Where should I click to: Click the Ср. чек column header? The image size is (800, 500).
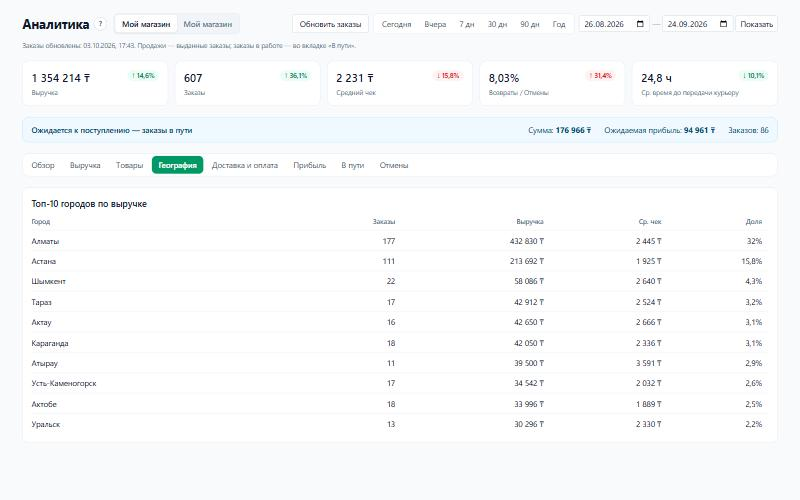(x=650, y=221)
